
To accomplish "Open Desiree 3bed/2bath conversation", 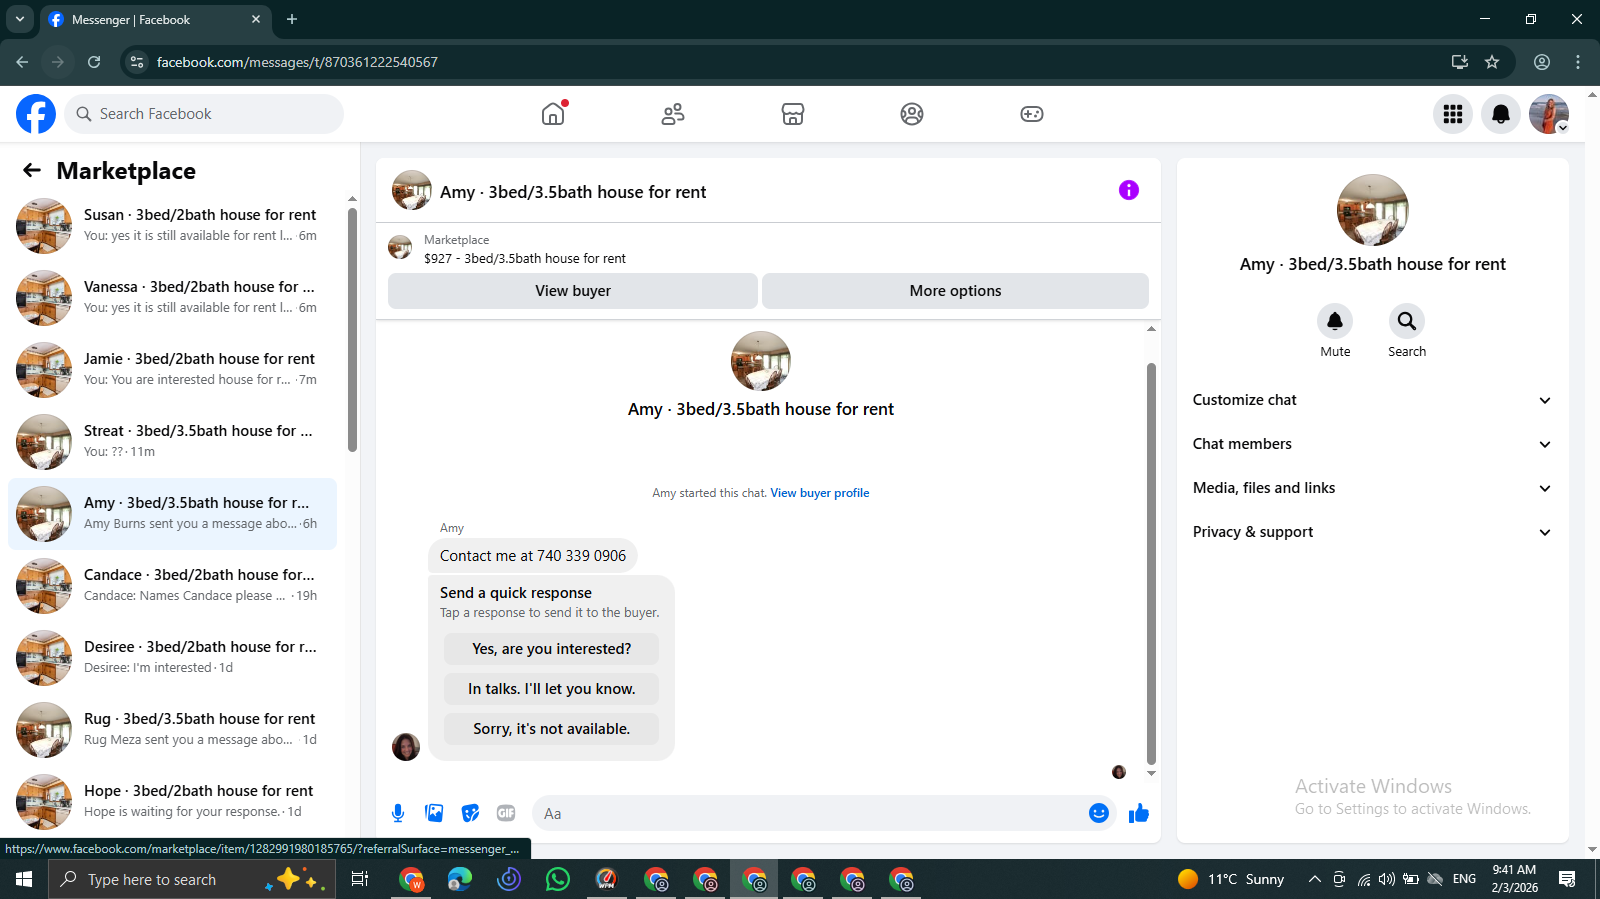I will (x=173, y=658).
